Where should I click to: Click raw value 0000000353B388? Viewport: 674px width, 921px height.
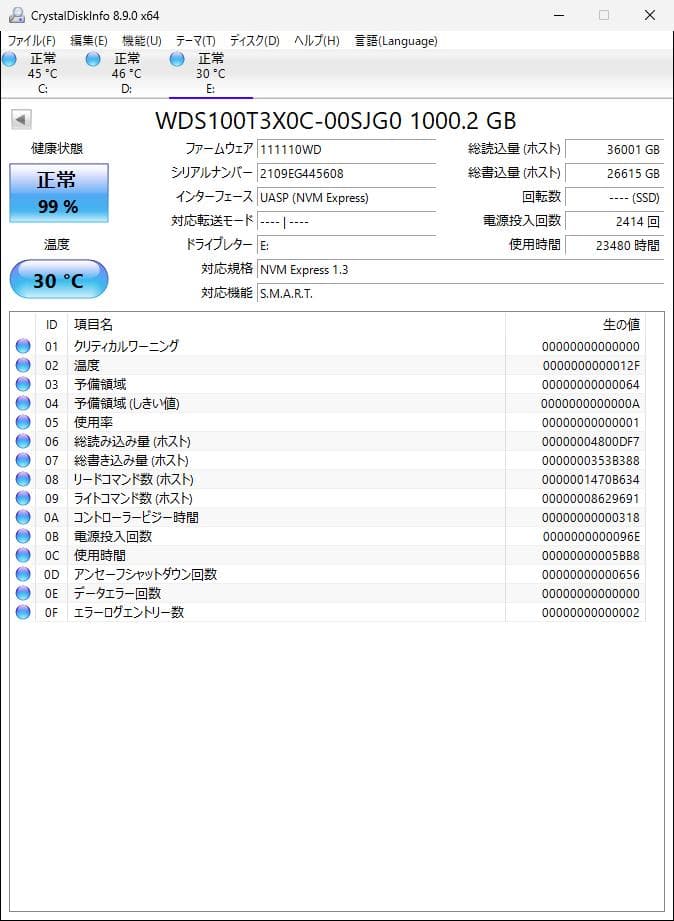tap(591, 460)
